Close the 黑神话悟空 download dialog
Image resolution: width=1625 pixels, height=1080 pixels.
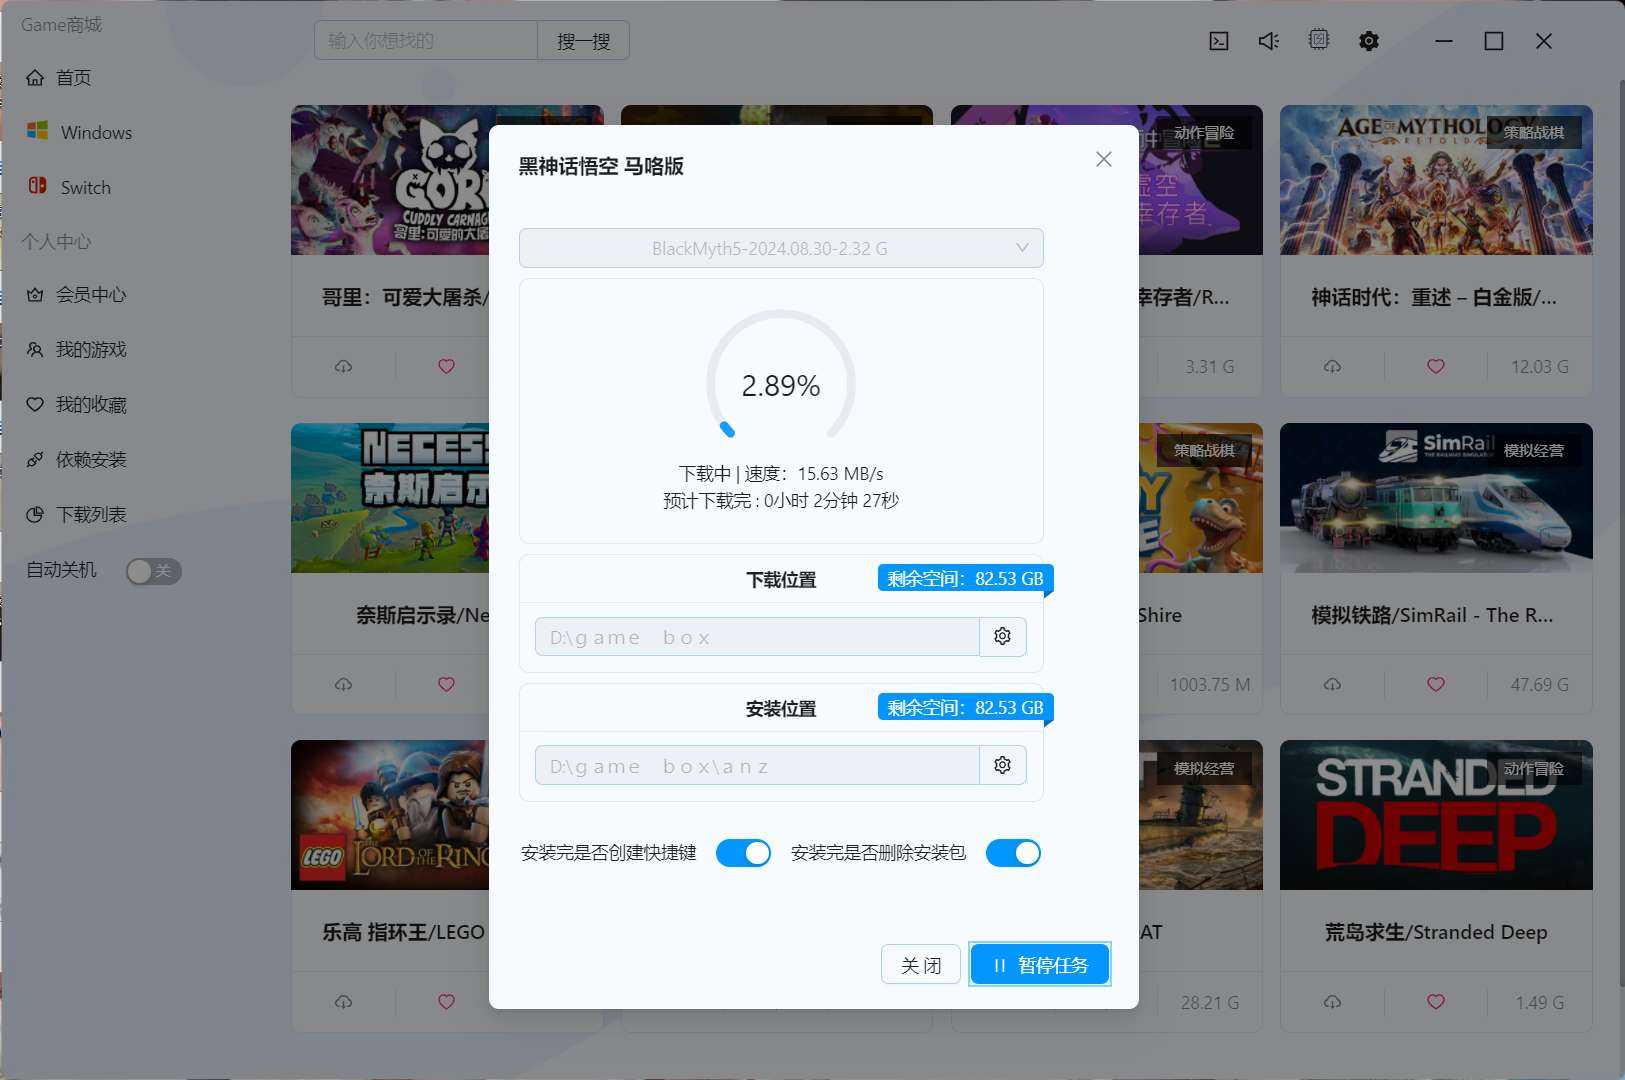(1103, 159)
